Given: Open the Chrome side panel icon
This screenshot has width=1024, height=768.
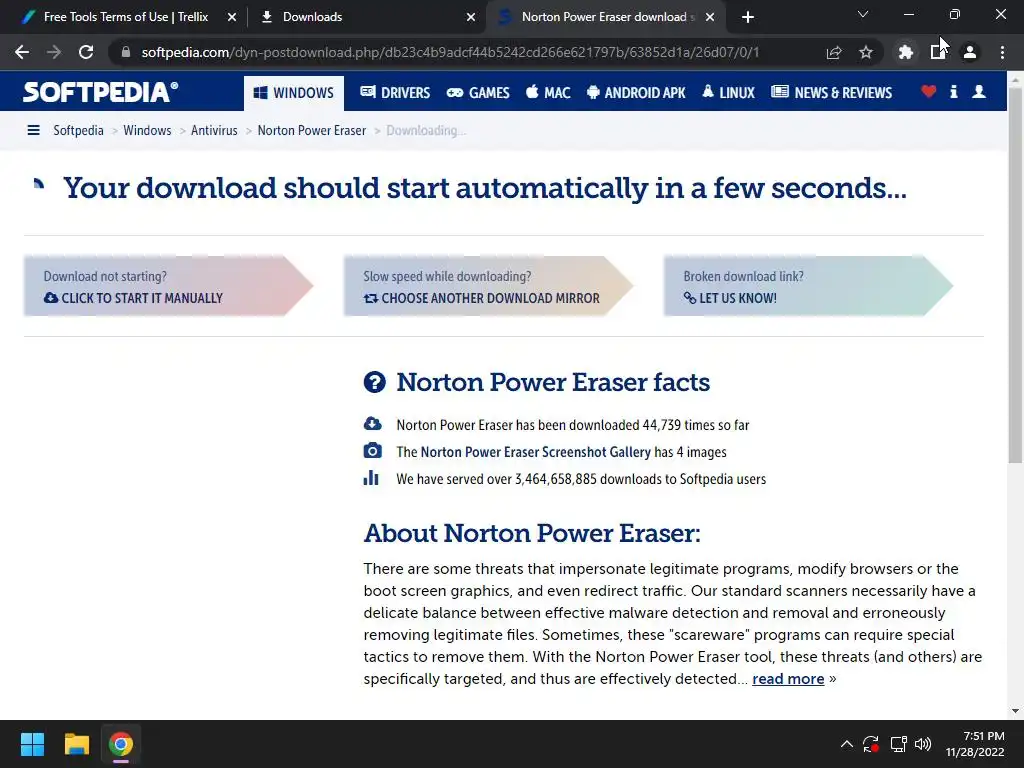Looking at the screenshot, I should pos(938,52).
